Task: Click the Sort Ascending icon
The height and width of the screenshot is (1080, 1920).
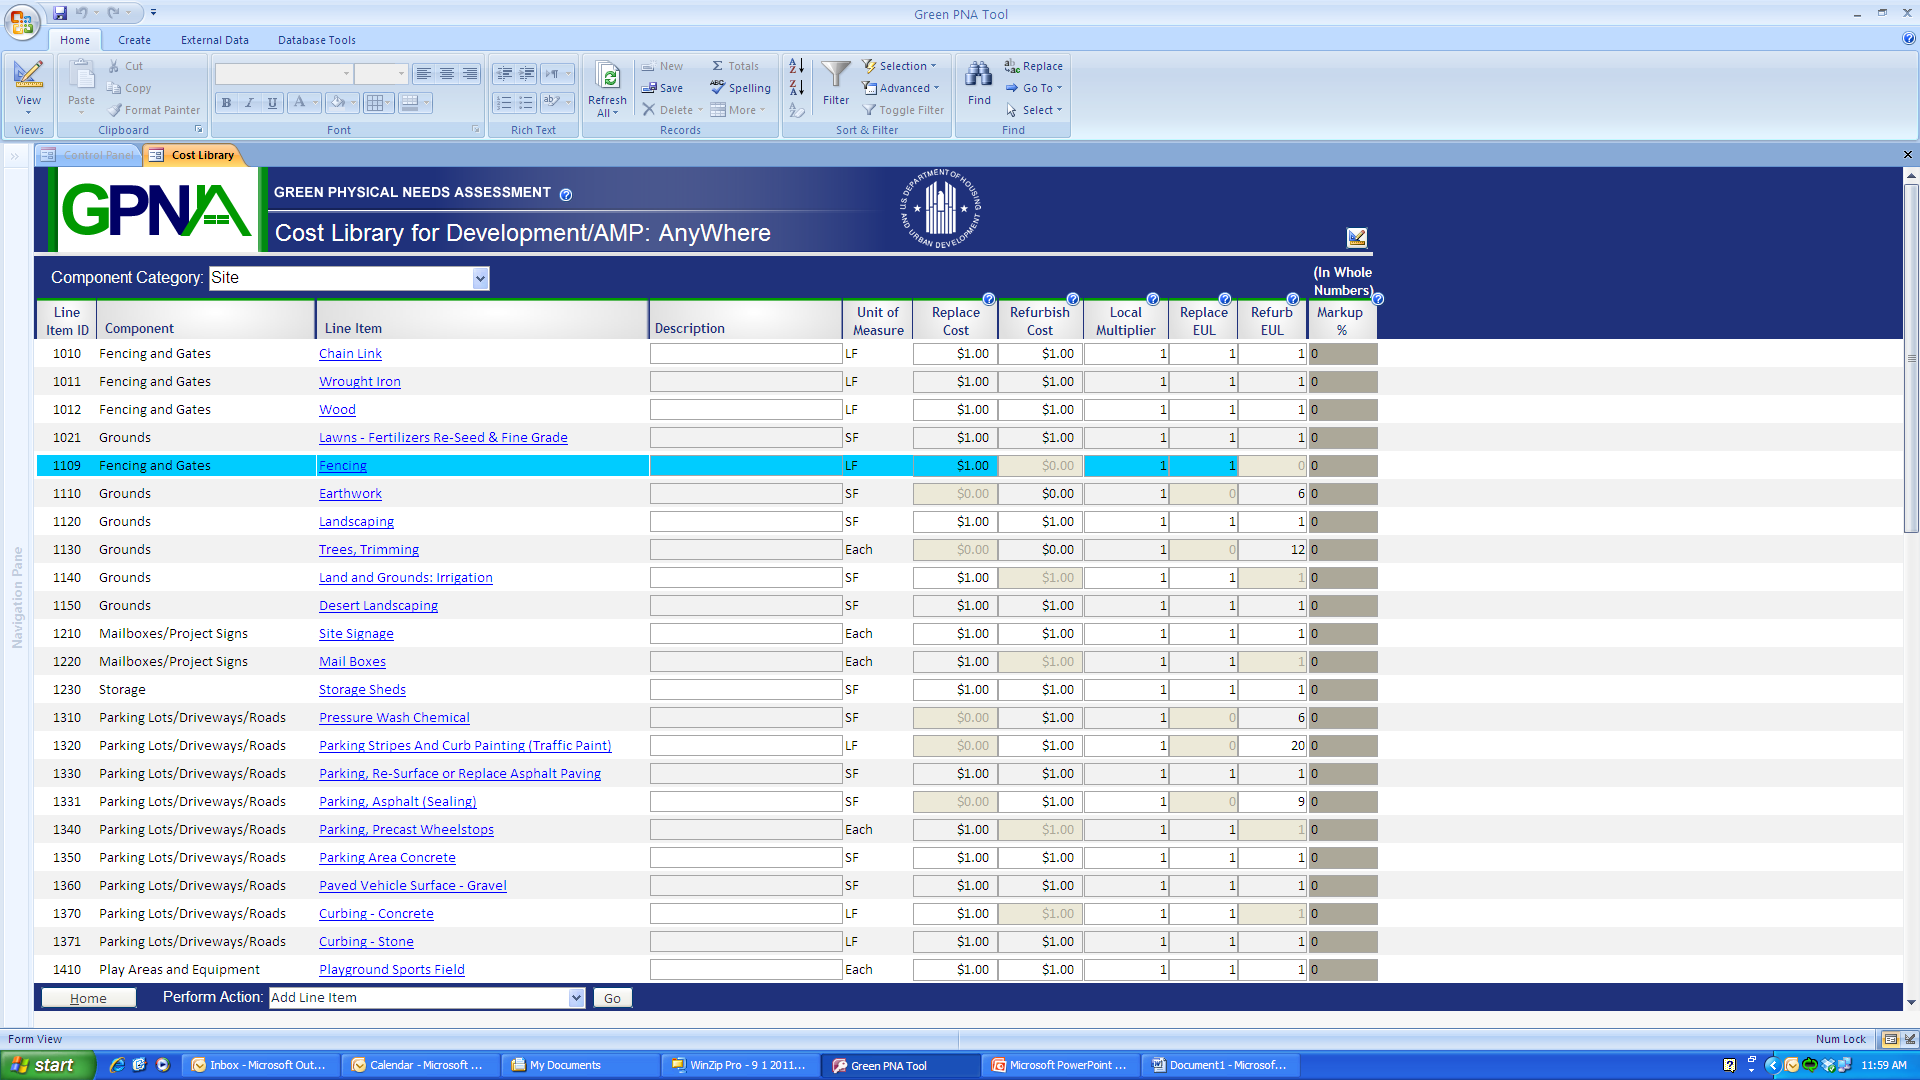Action: (797, 66)
